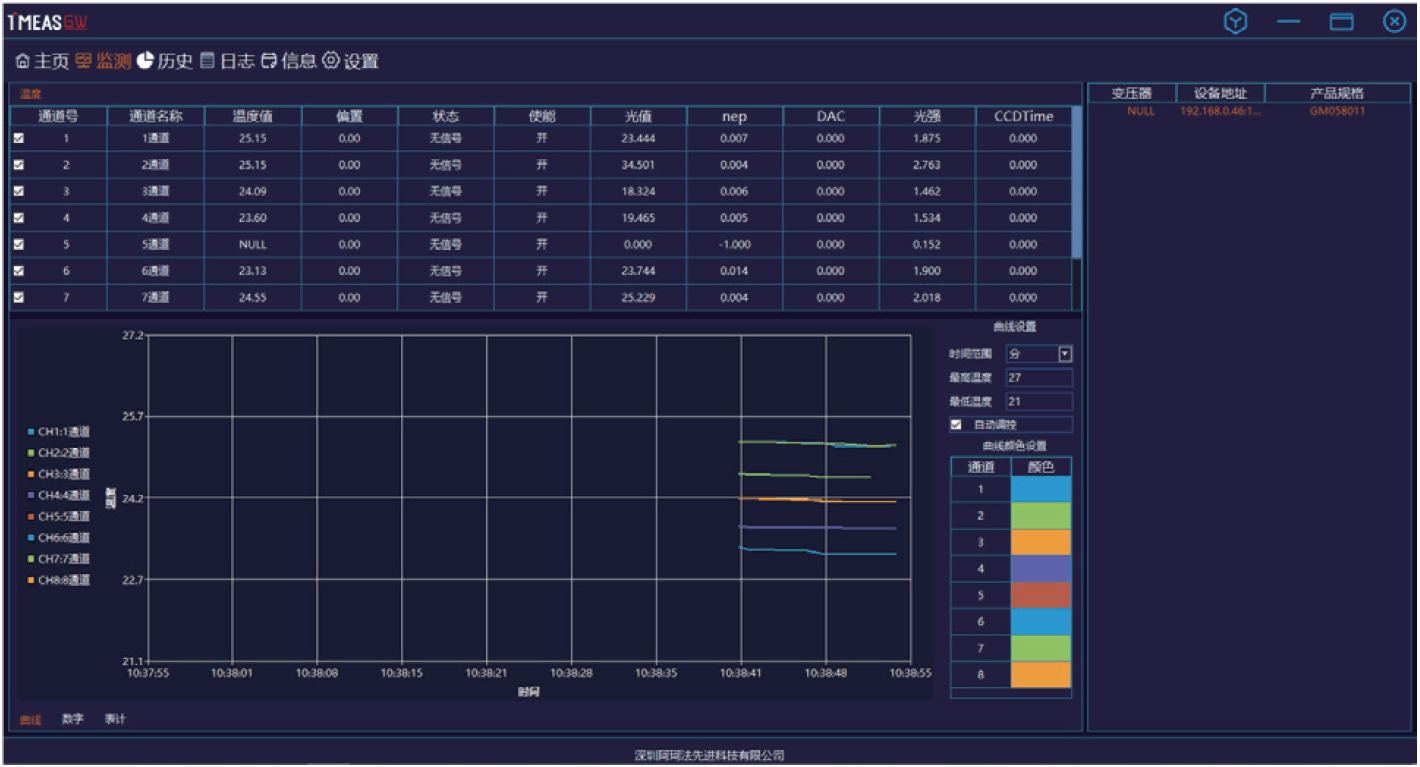Toggle the channel 5 row checkbox
This screenshot has height=767, width=1420.
point(18,245)
